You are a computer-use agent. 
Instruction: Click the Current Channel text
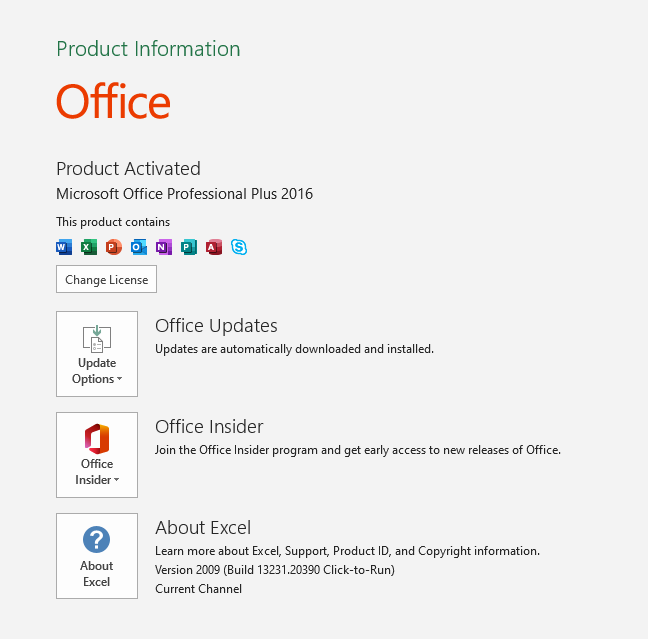coord(198,589)
